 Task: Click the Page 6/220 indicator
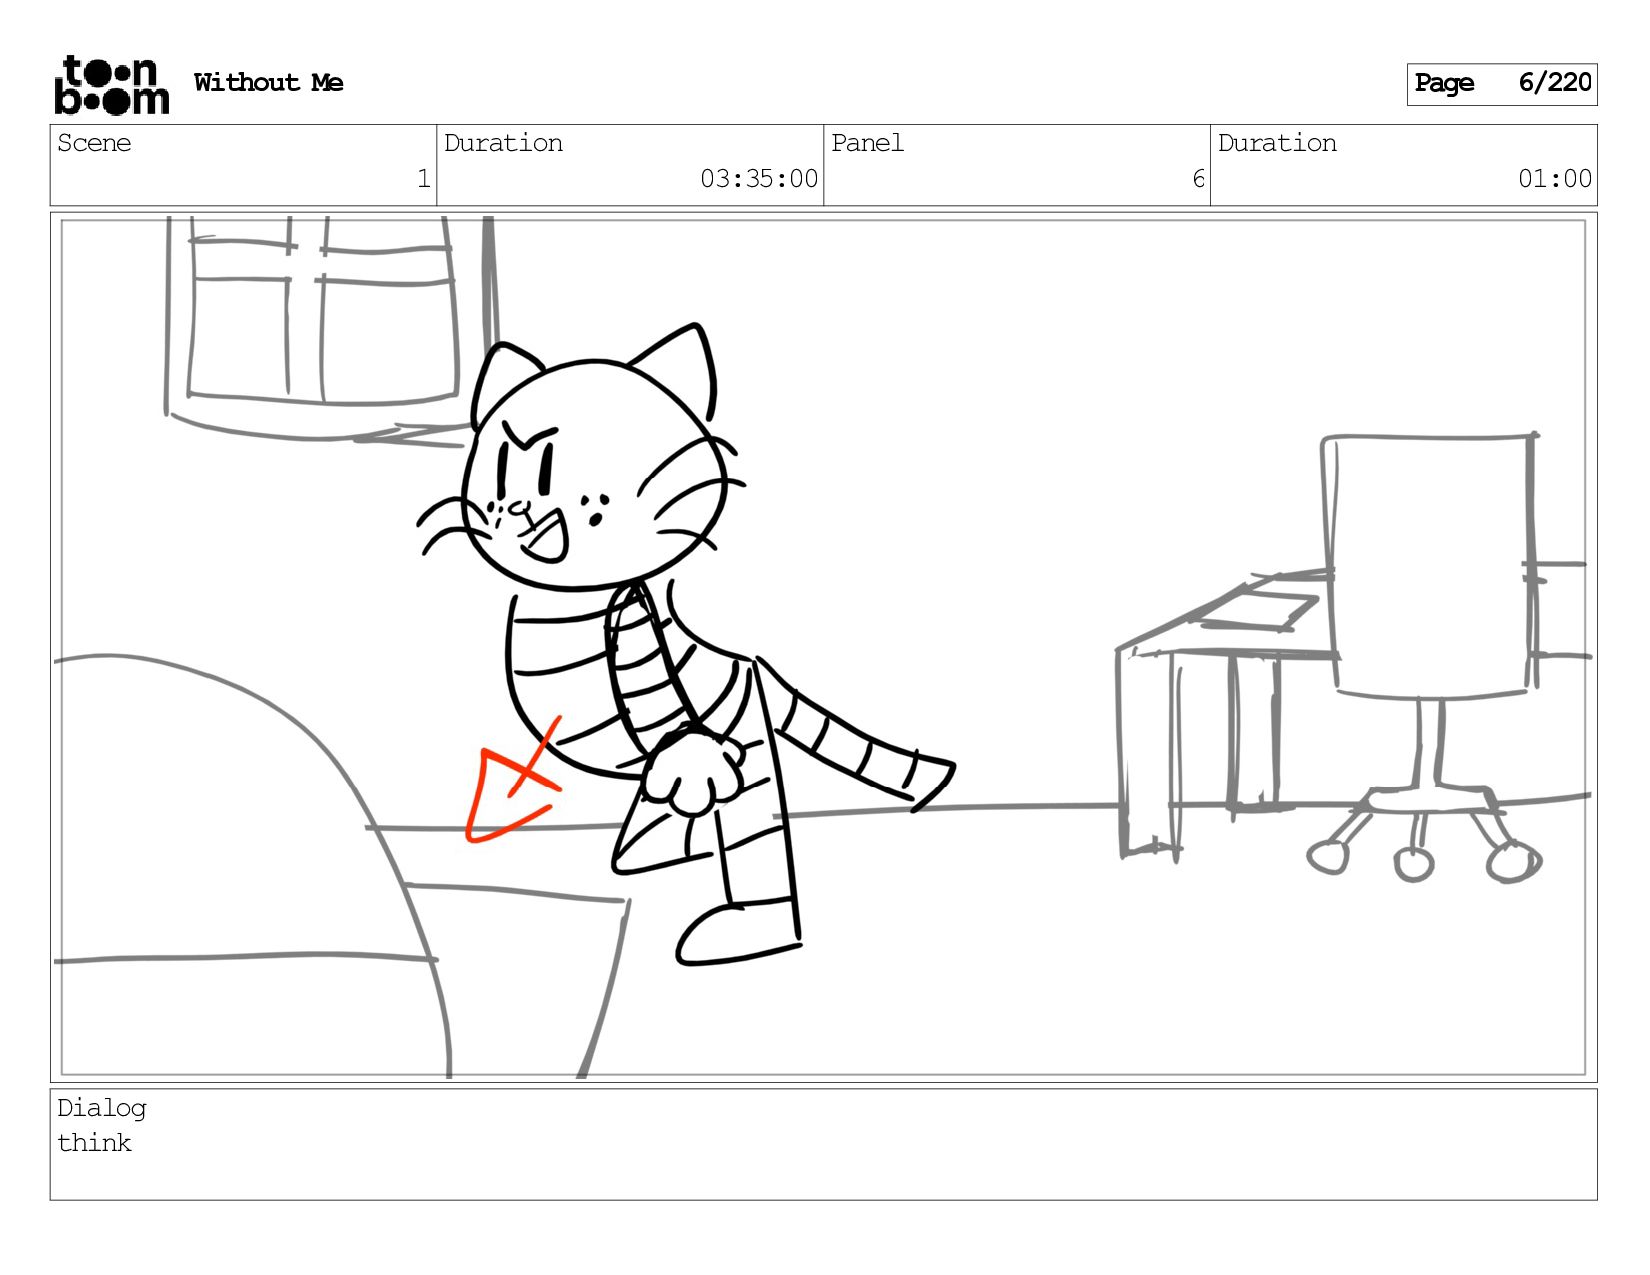pos(1502,84)
